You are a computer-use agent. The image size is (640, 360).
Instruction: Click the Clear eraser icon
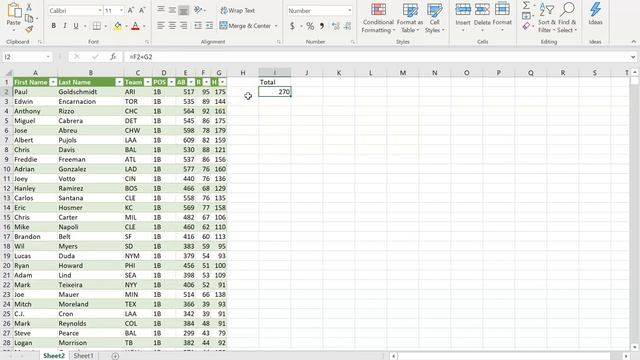click(x=526, y=27)
